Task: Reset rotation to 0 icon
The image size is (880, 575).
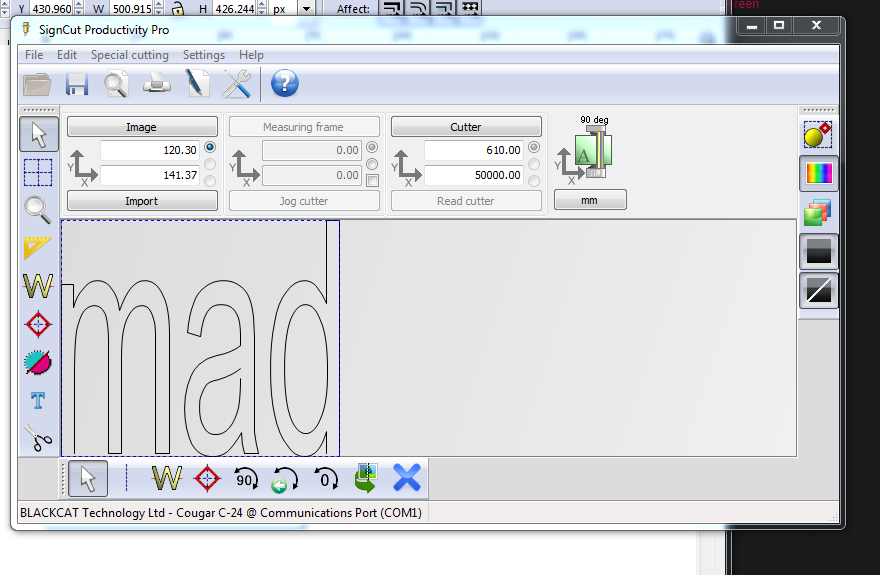Action: pos(326,480)
